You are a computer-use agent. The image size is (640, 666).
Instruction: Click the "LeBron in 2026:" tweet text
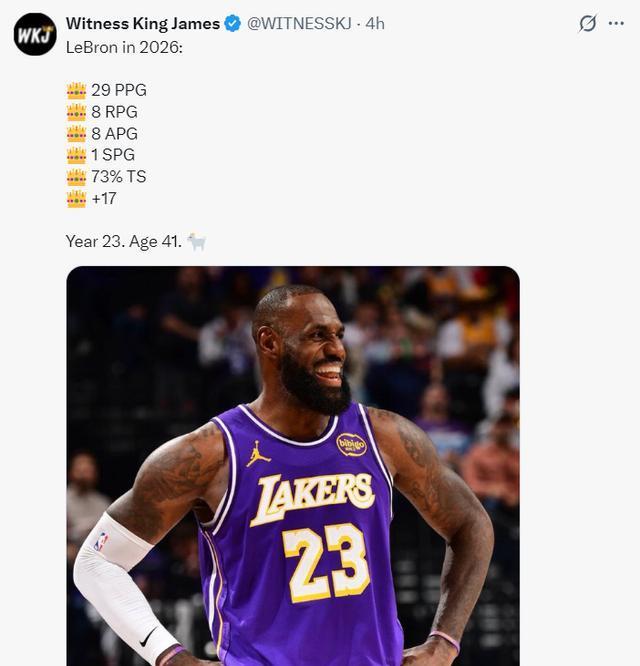pos(124,46)
